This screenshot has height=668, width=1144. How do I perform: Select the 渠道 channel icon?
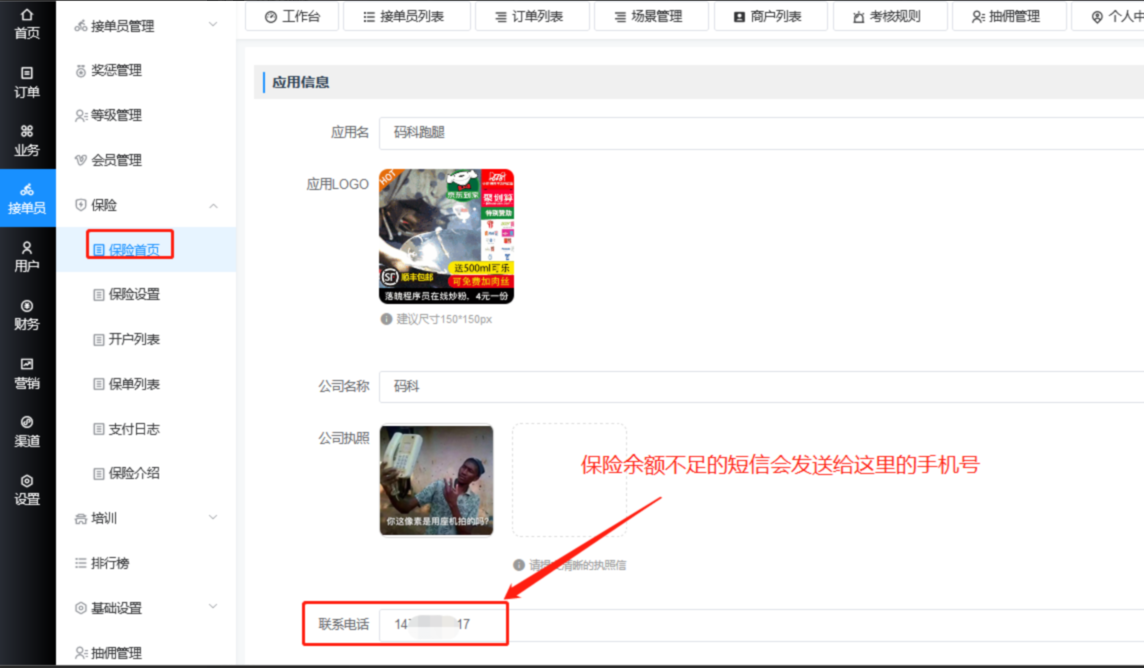(x=27, y=423)
